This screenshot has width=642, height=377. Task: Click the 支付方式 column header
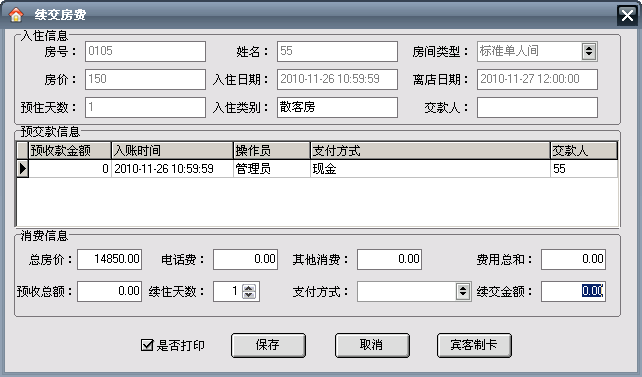pyautogui.click(x=430, y=151)
